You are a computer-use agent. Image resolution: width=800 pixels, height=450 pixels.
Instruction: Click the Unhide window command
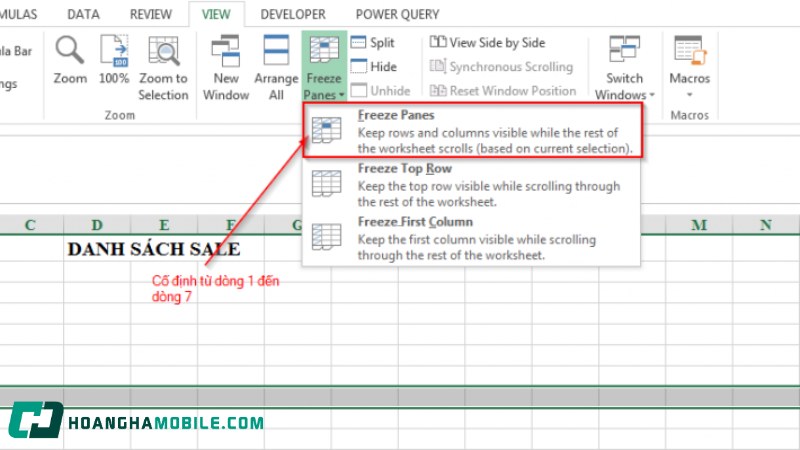pos(381,90)
